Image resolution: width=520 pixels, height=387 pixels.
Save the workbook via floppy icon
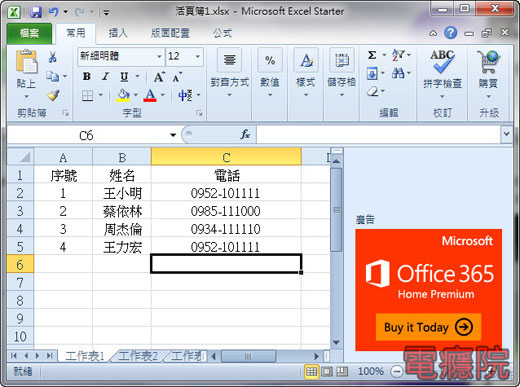(x=36, y=12)
